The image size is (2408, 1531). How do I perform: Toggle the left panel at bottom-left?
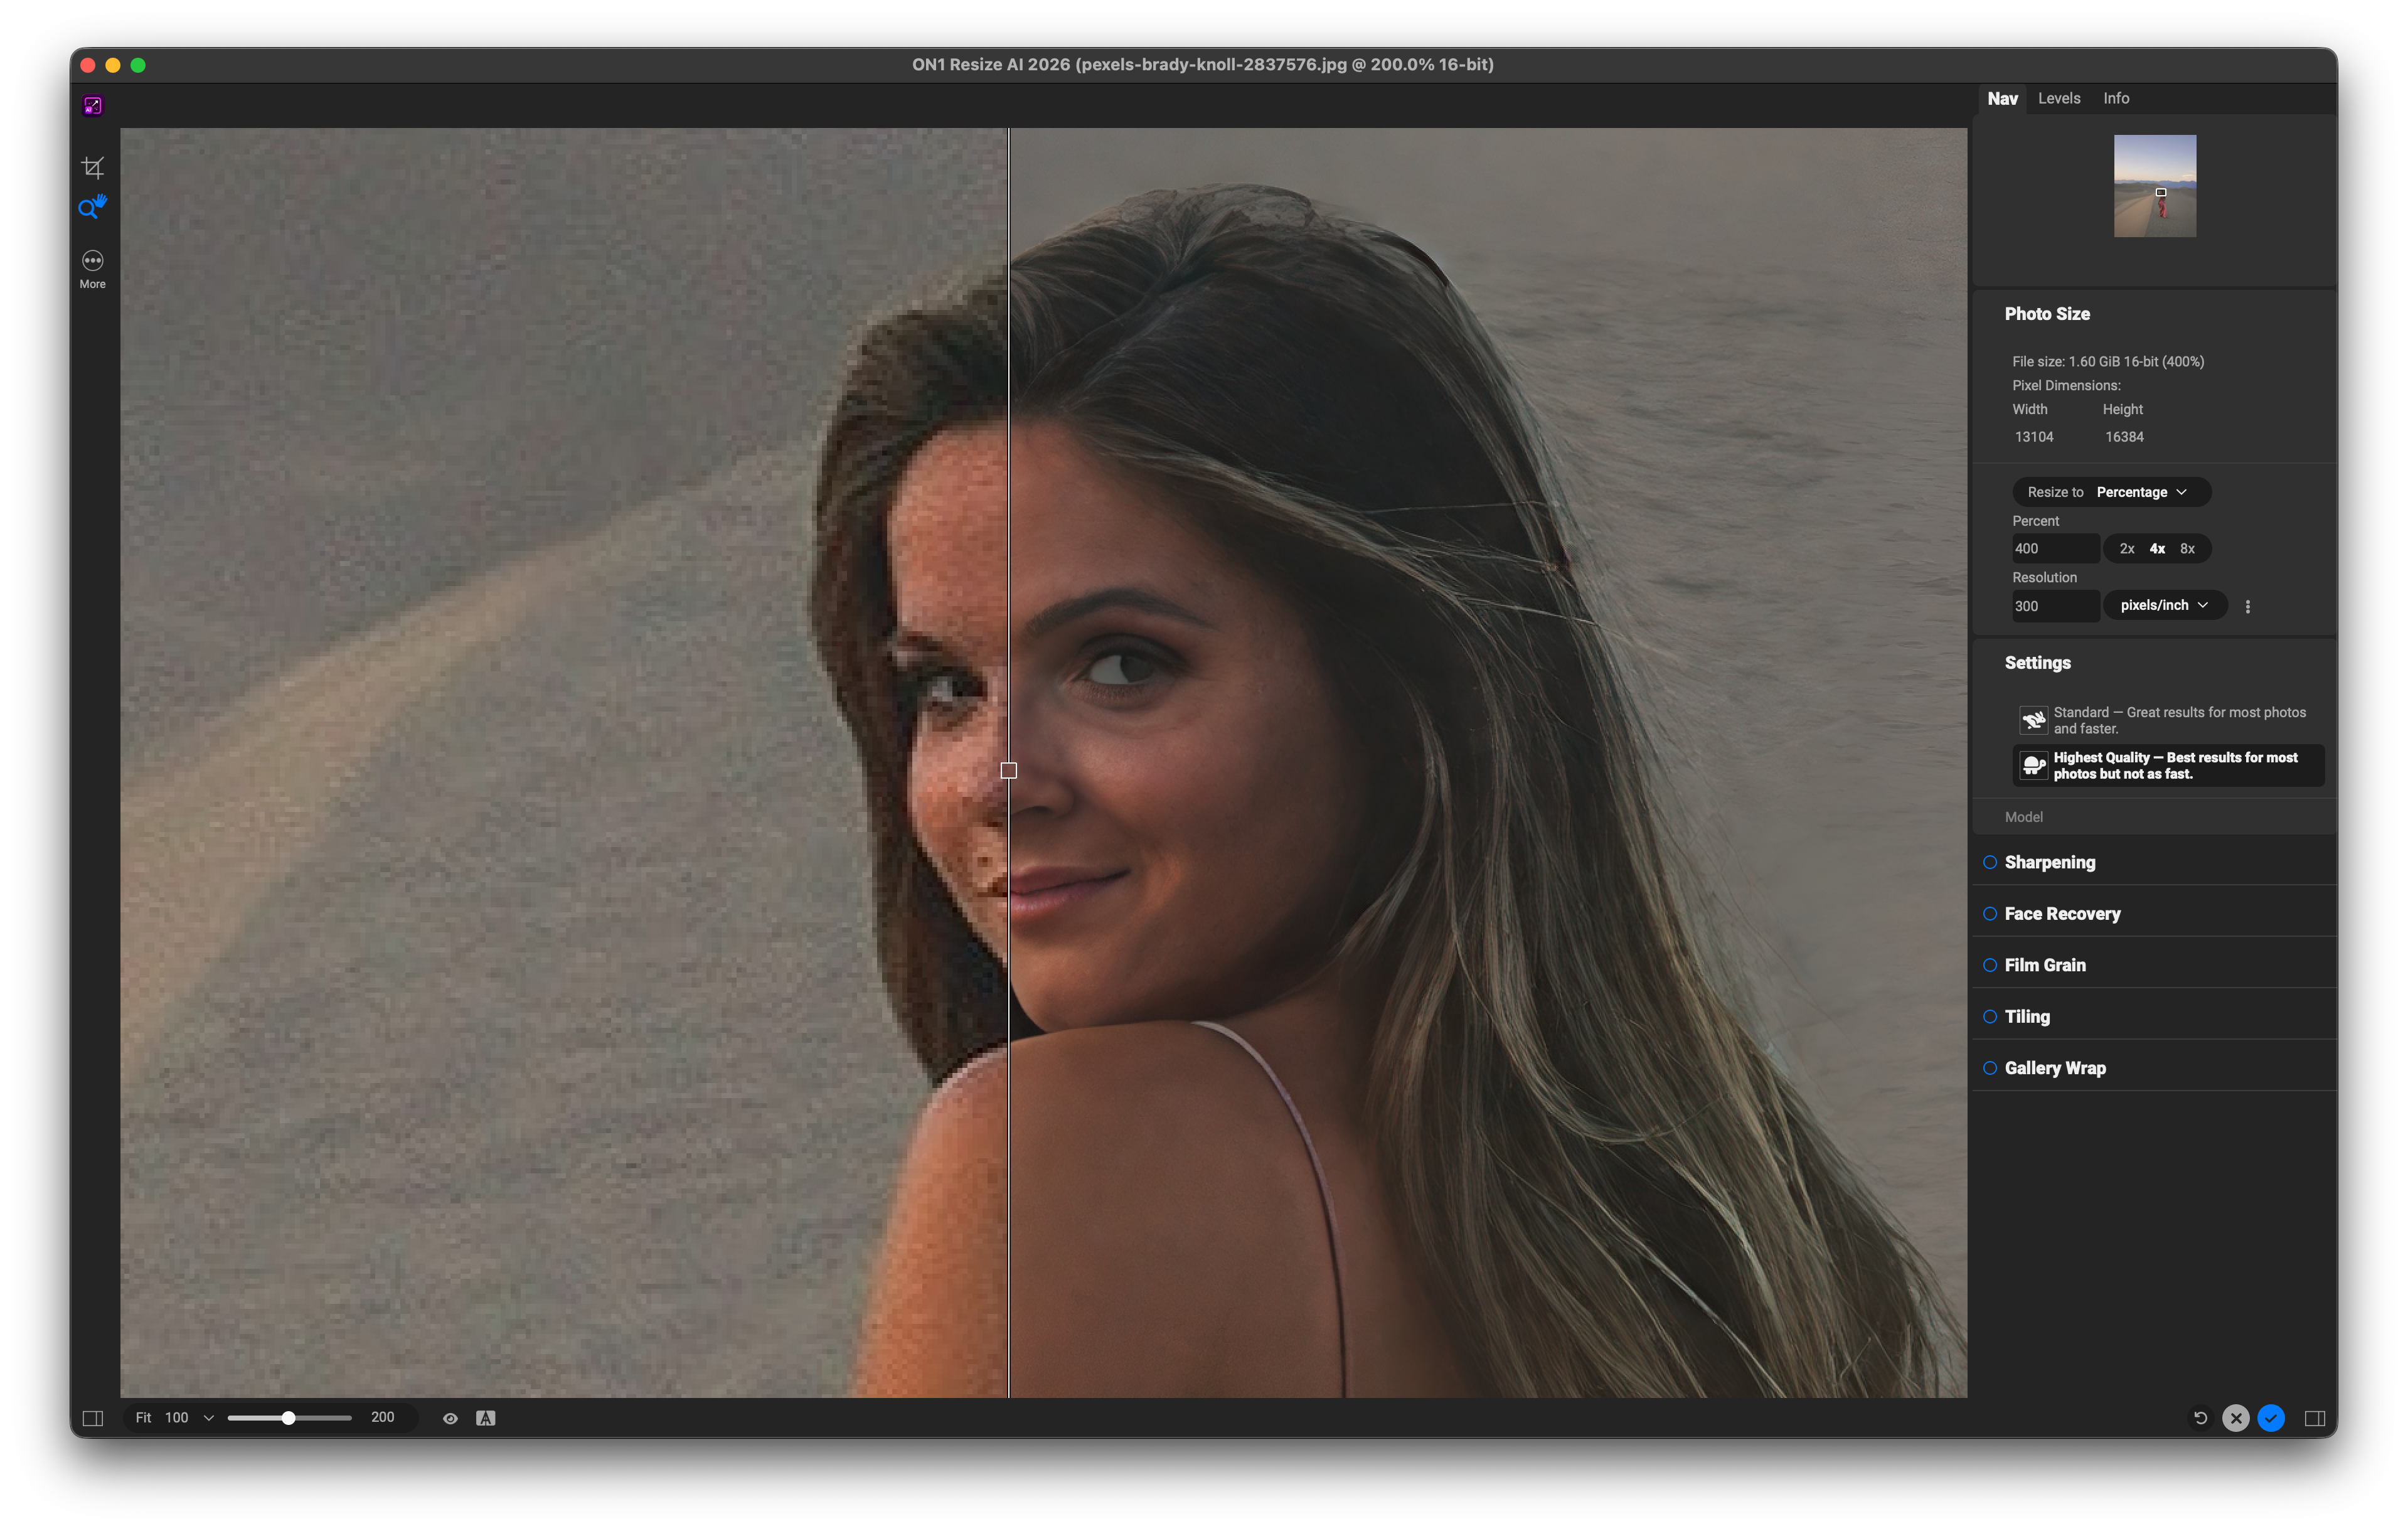click(x=92, y=1418)
